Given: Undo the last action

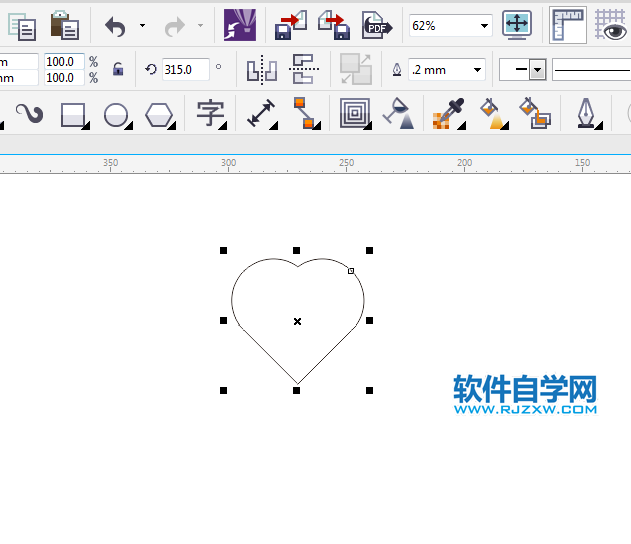Looking at the screenshot, I should coord(115,27).
